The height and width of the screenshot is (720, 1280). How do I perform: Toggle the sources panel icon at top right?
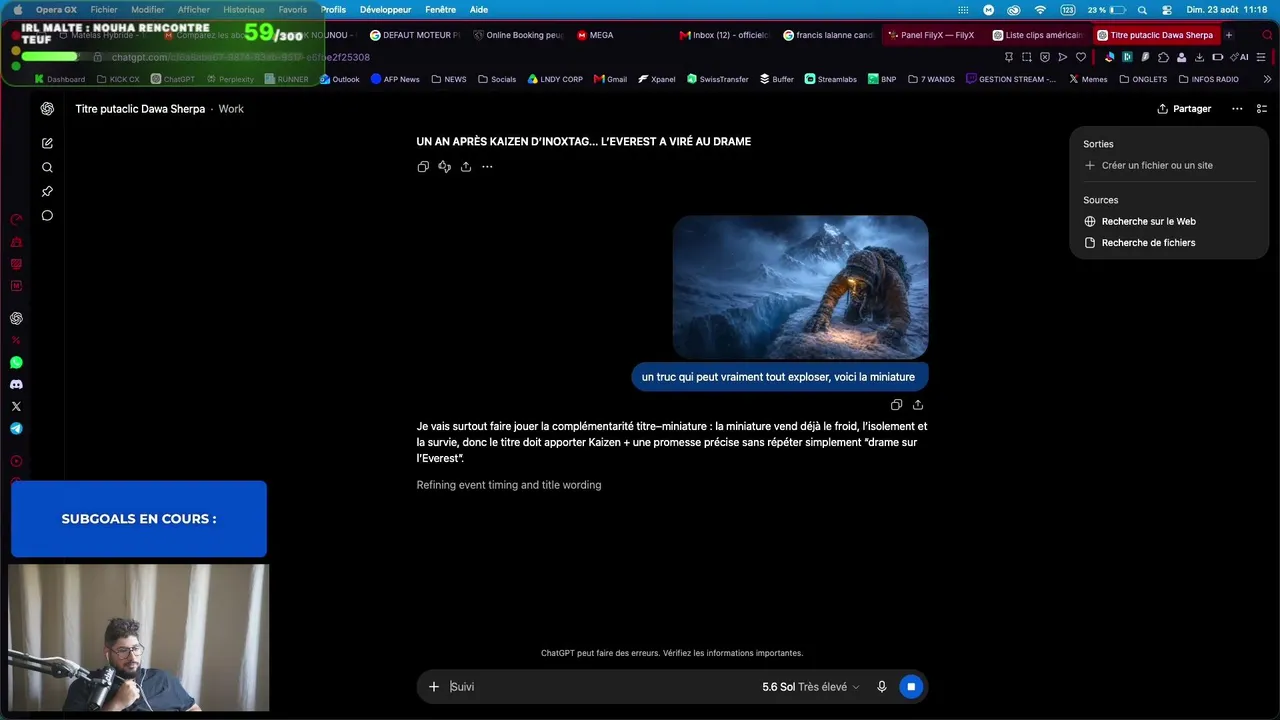(x=1262, y=109)
